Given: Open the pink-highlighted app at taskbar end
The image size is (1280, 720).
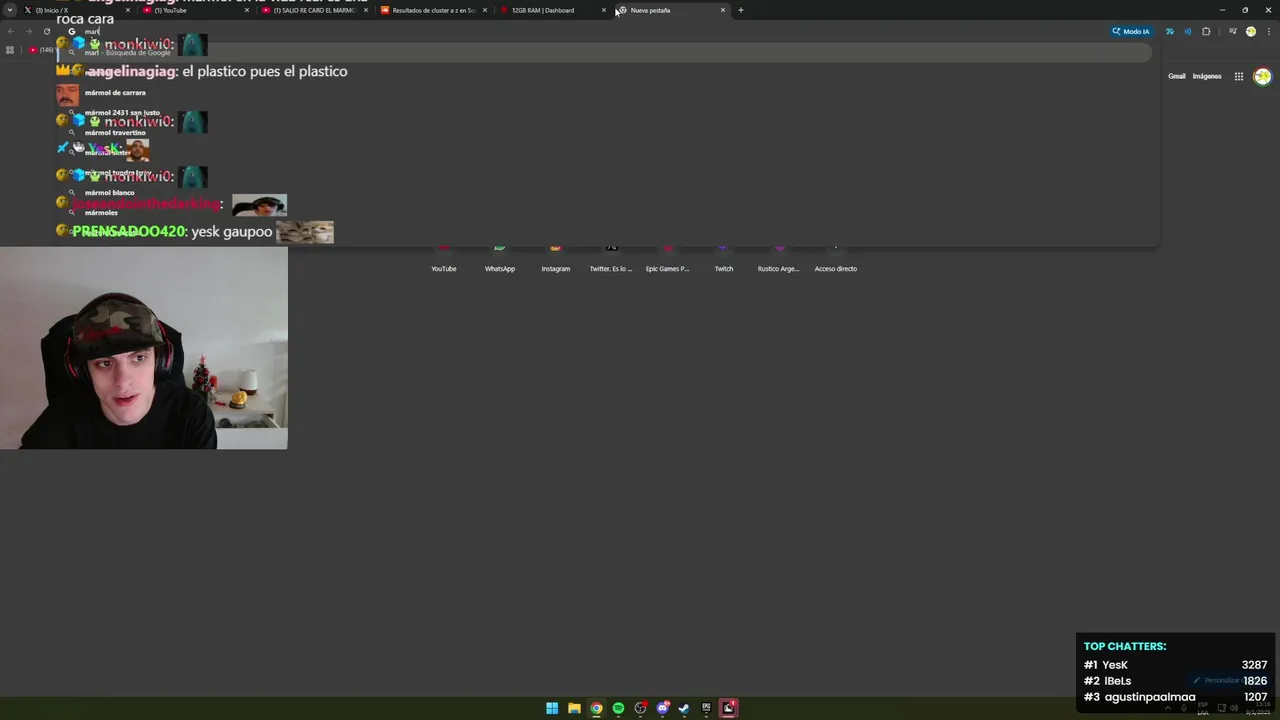Looking at the screenshot, I should coord(728,708).
